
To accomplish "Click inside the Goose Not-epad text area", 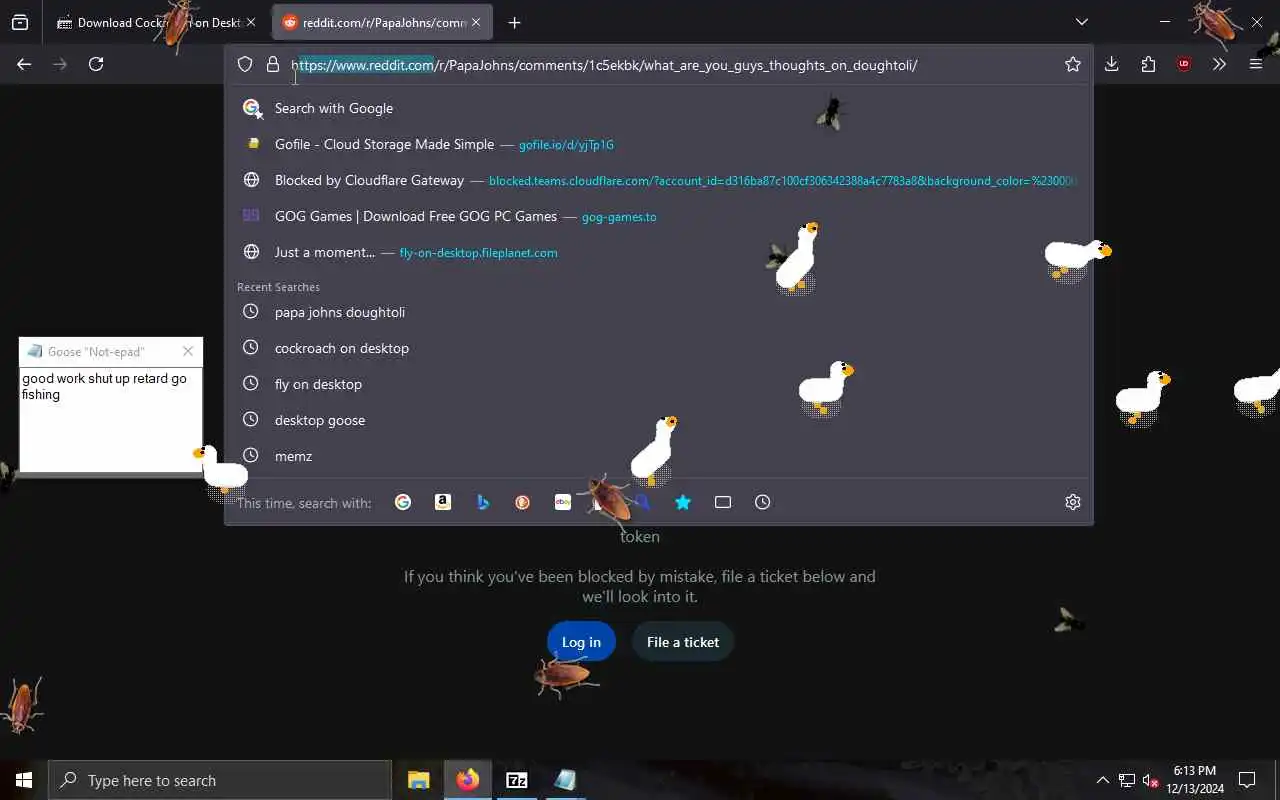I will [111, 420].
